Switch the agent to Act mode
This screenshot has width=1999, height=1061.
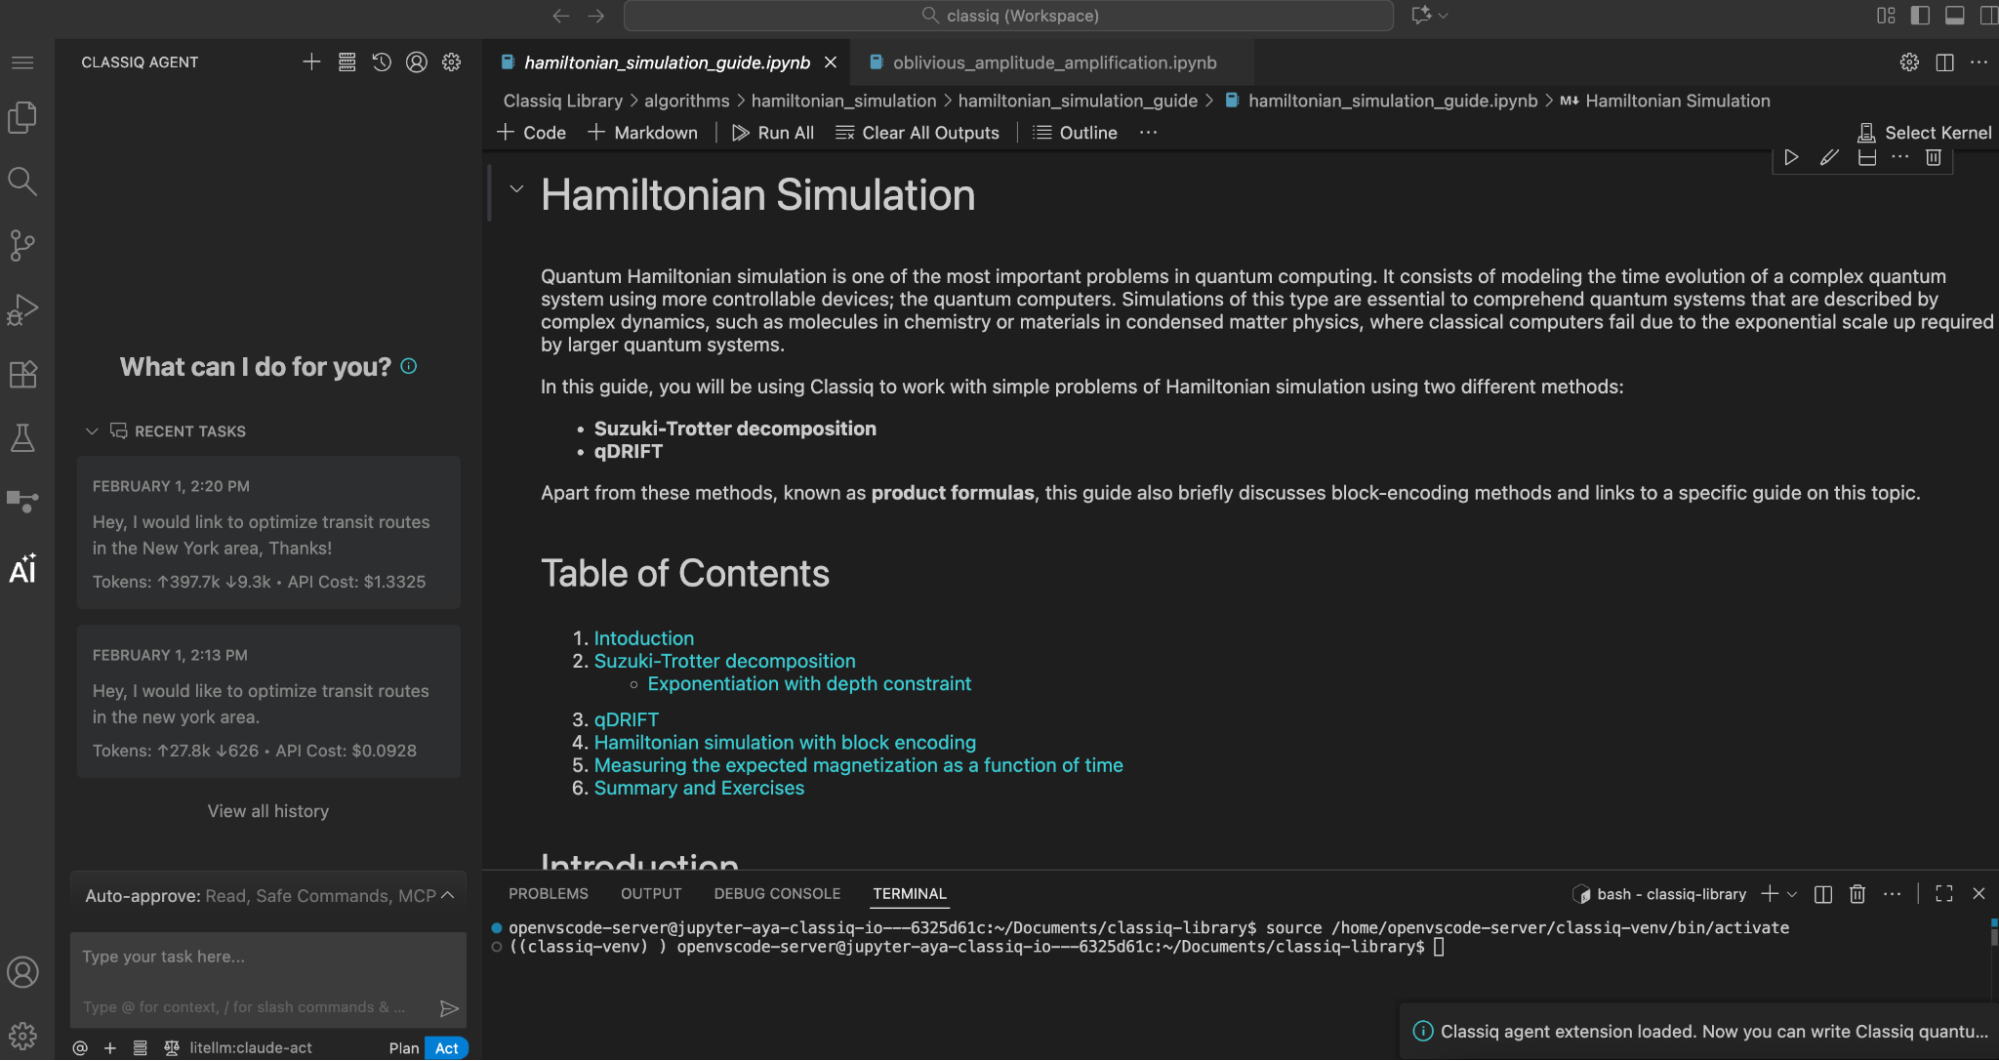tap(446, 1048)
